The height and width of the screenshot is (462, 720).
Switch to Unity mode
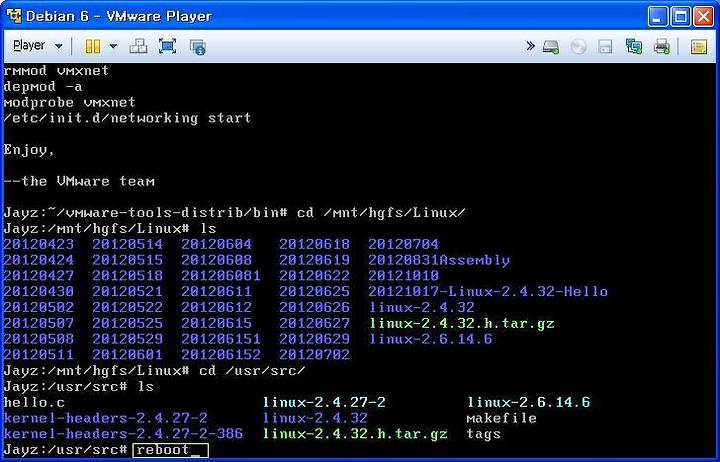[x=197, y=46]
